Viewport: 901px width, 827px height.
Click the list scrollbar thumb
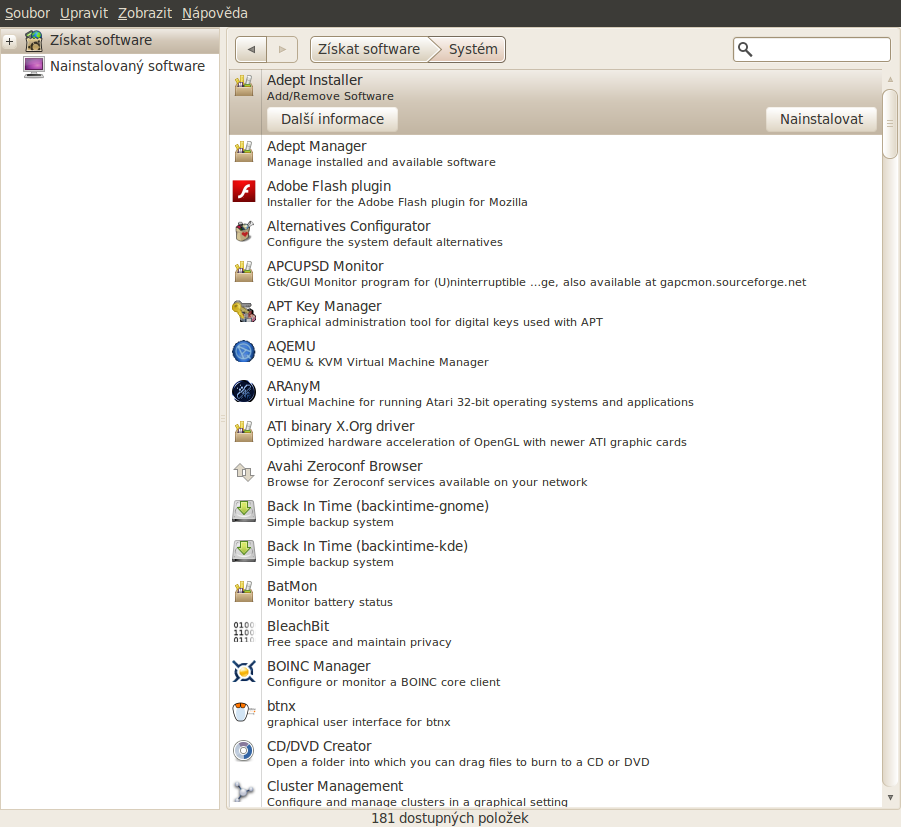coord(890,124)
